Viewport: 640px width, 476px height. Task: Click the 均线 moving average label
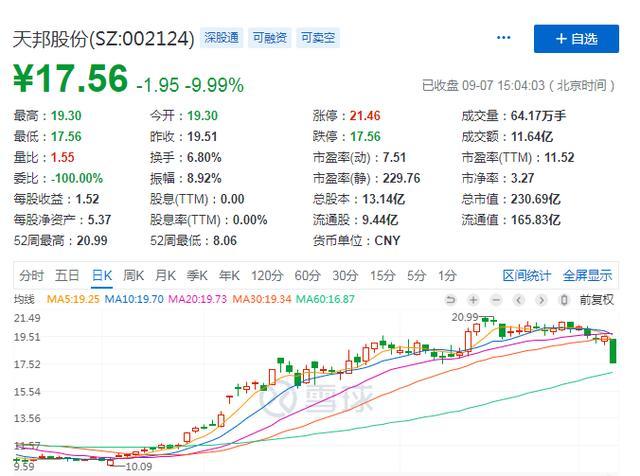click(24, 299)
